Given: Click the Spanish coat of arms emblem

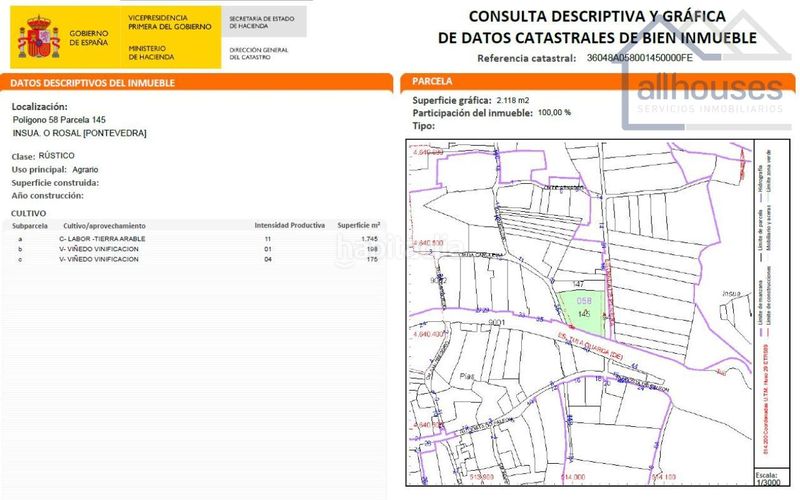Looking at the screenshot, I should click(39, 37).
